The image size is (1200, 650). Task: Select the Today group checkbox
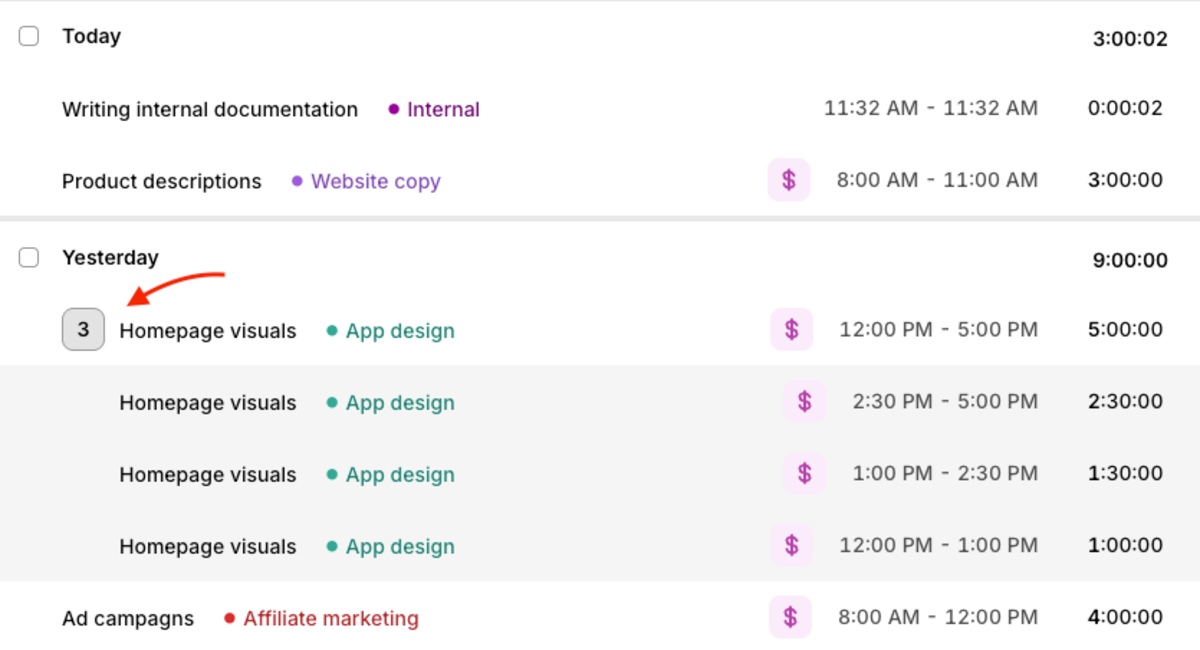pos(28,35)
